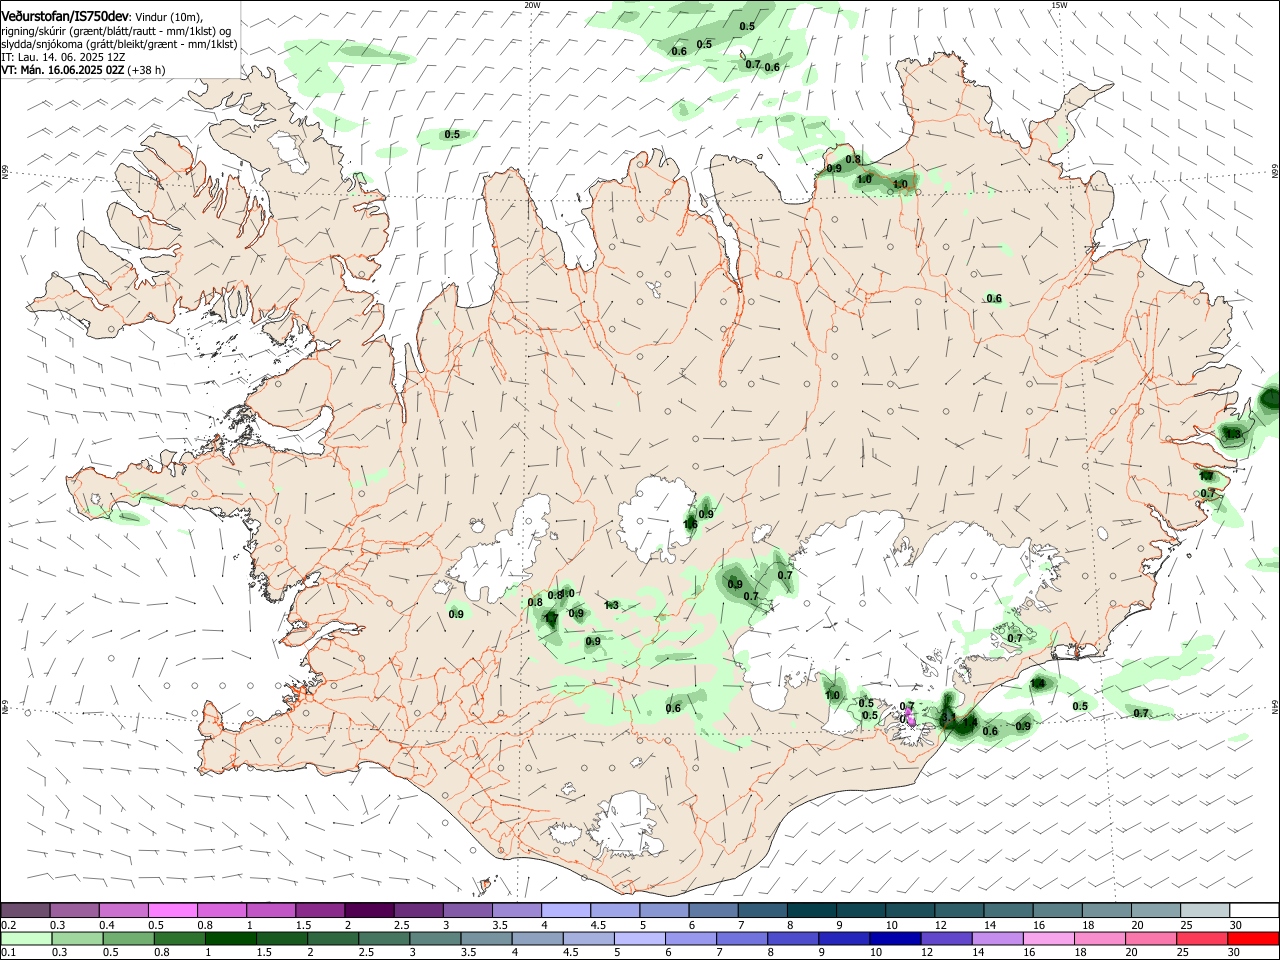1280x960 pixels.
Task: Select the dark green rain swatch between 1 and 1.5
Action: 230,939
